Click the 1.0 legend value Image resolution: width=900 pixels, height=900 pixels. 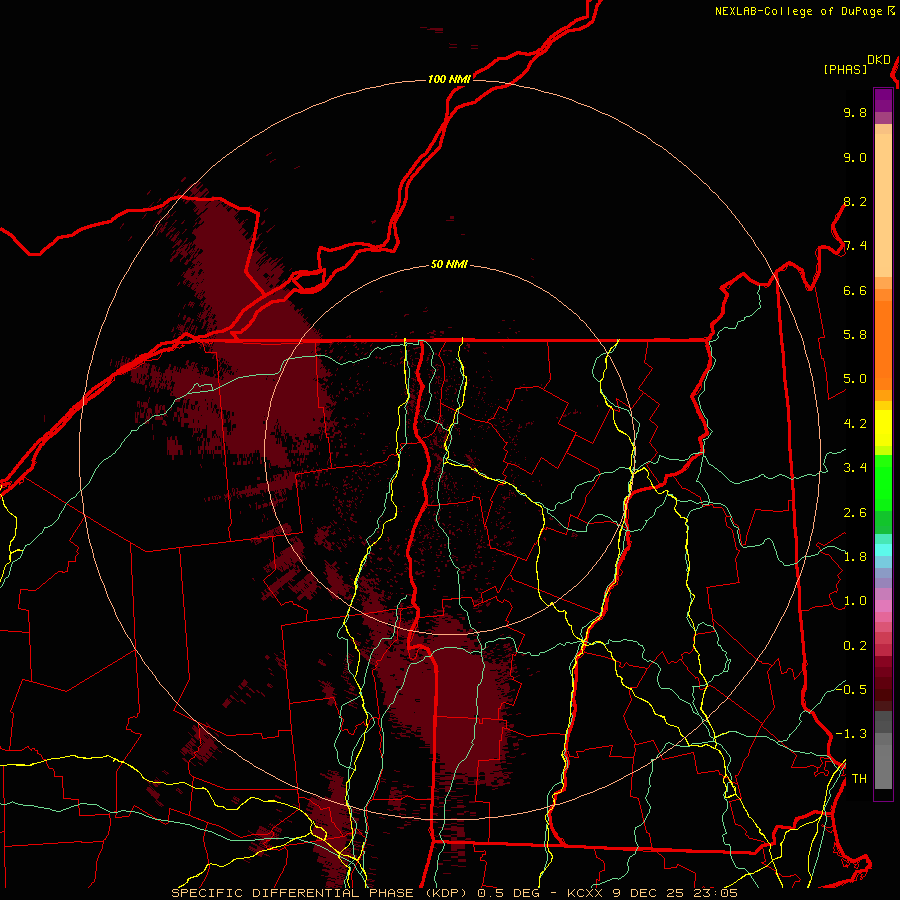[855, 602]
